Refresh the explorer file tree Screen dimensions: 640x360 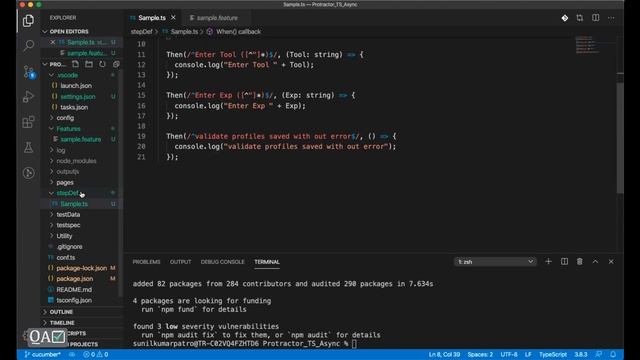pos(102,64)
